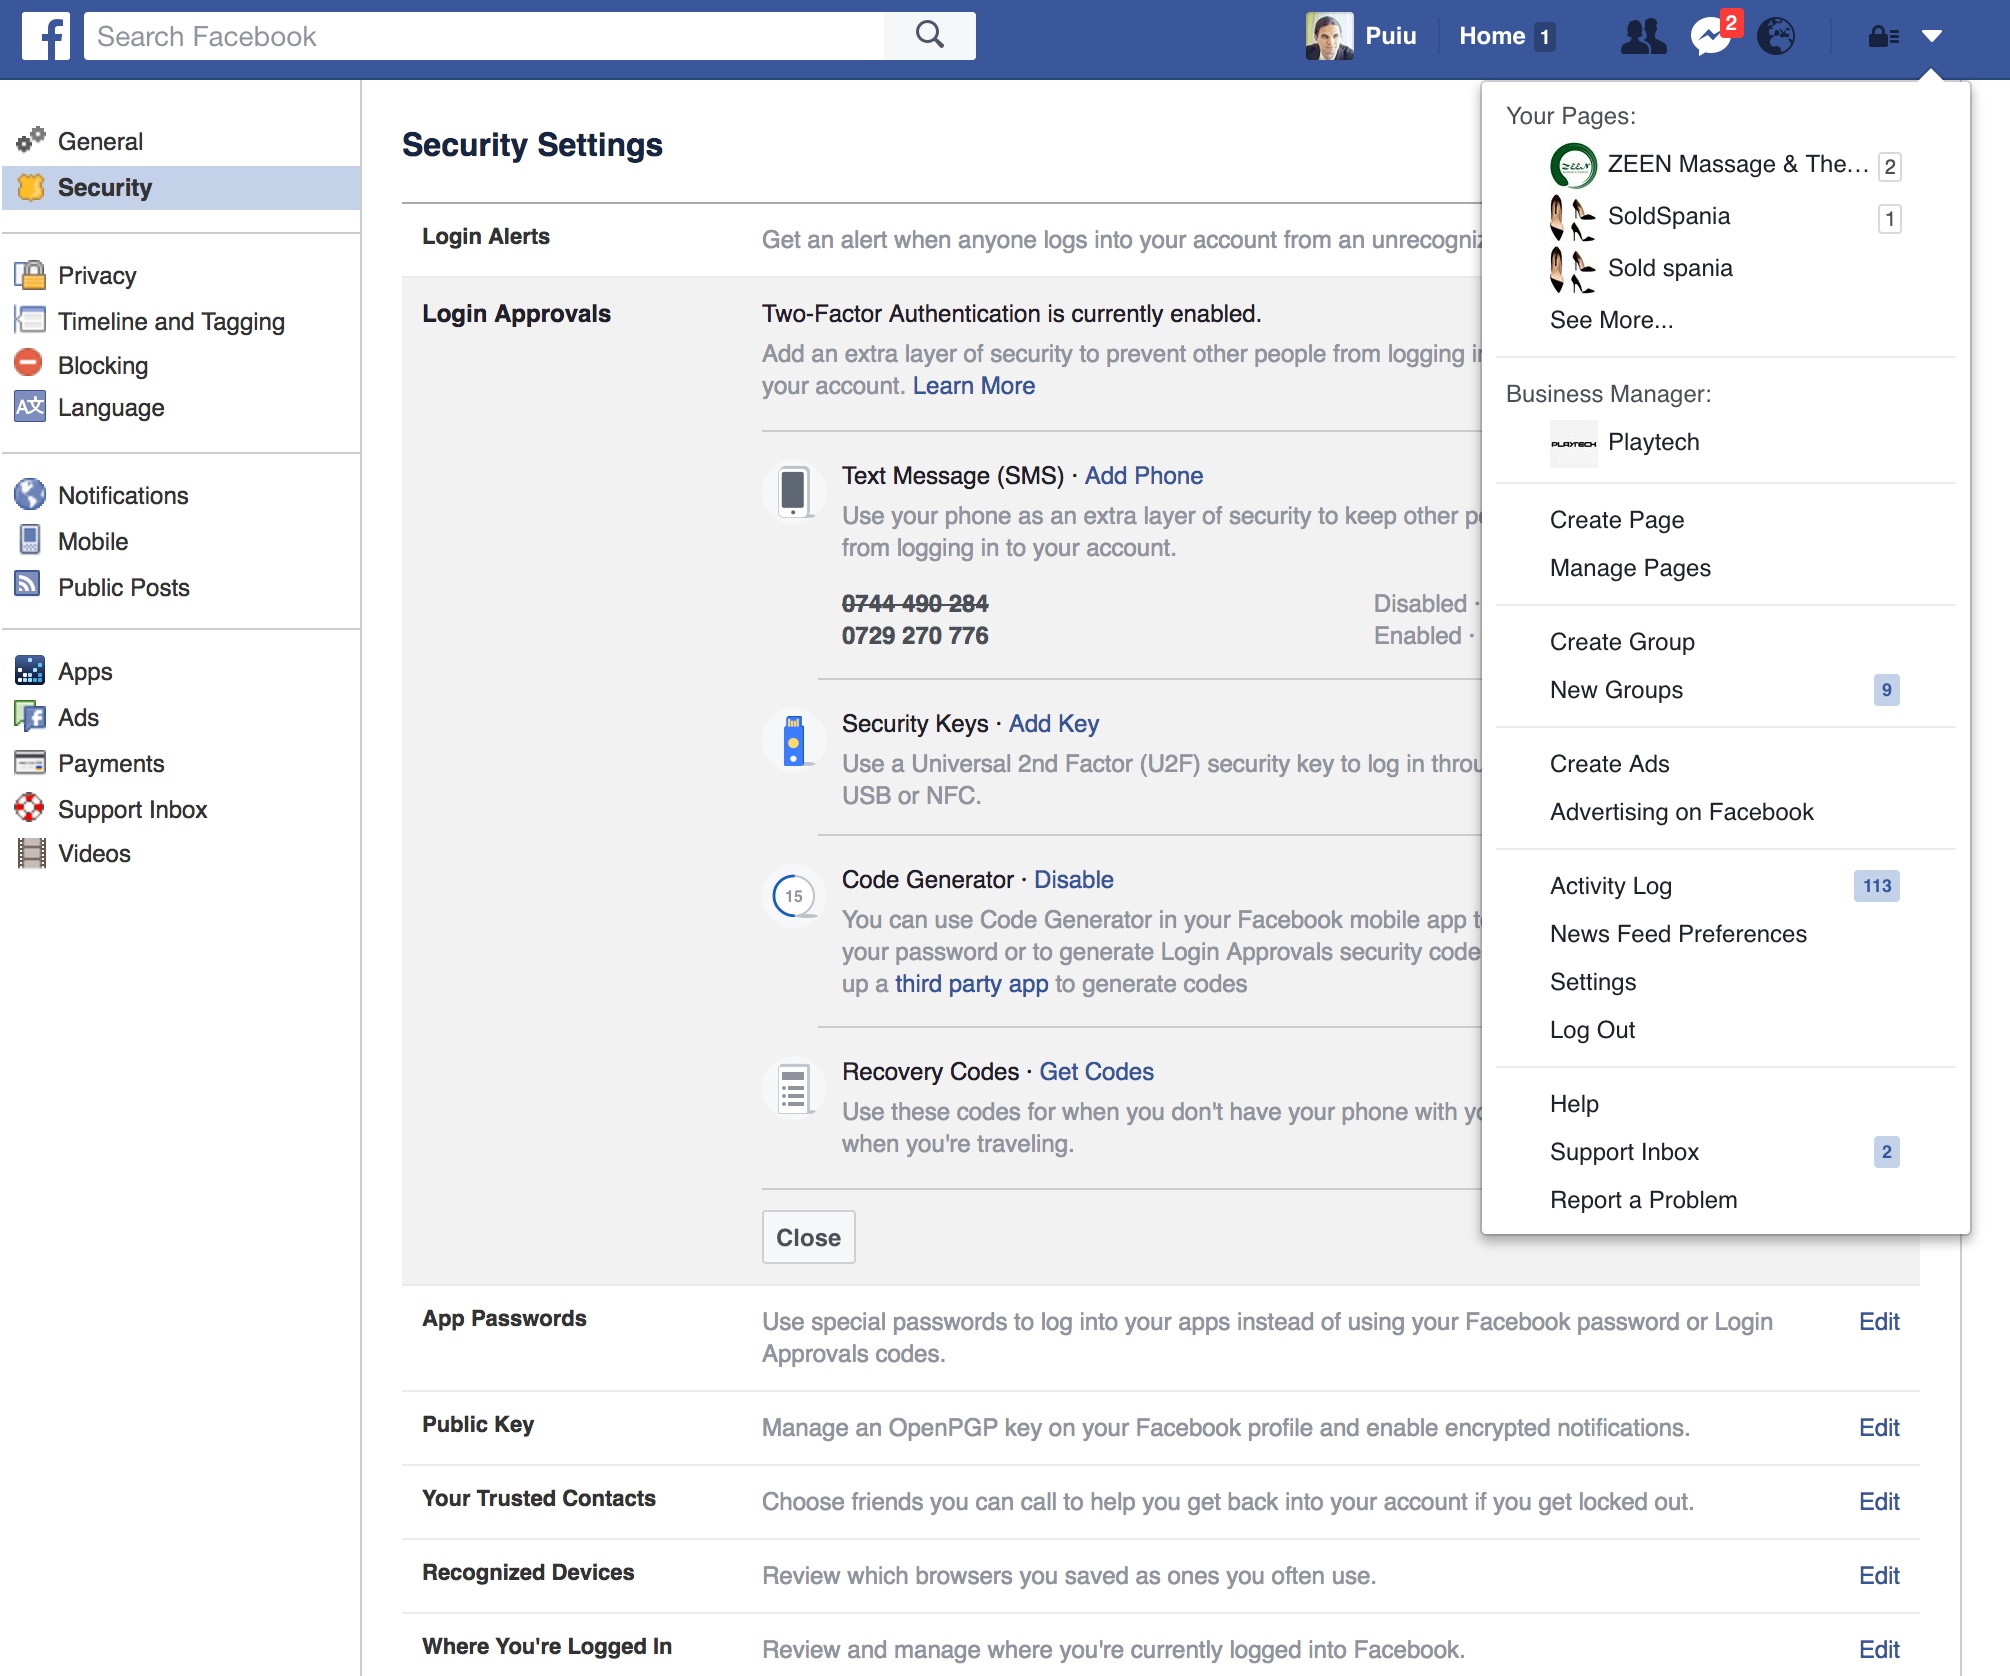
Task: Select Report a Problem
Action: [1643, 1200]
